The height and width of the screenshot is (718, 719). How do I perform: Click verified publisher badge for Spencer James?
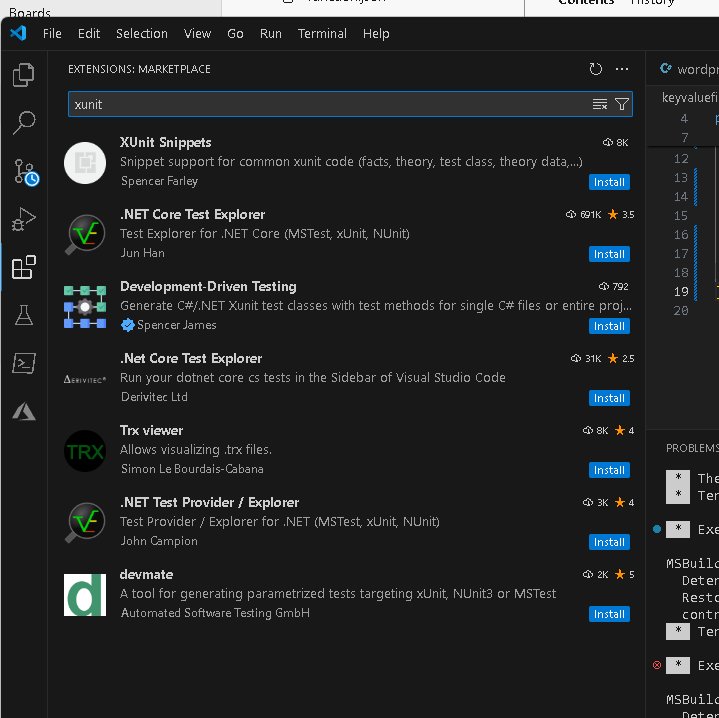128,325
